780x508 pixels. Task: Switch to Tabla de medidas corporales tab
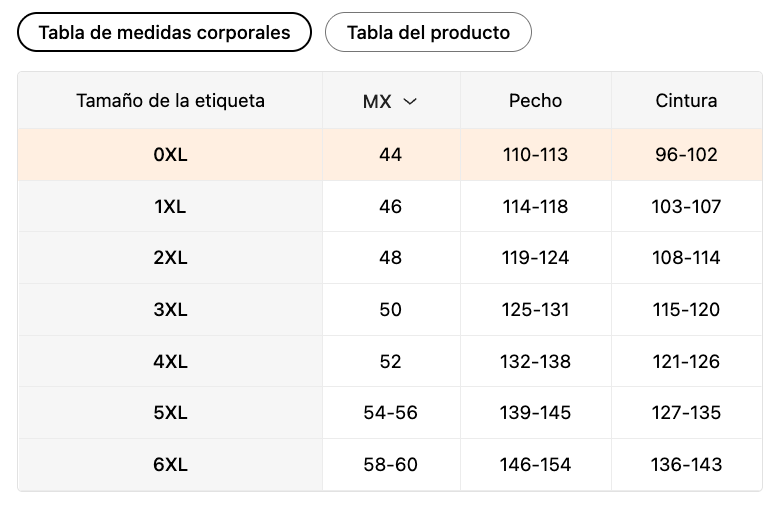[164, 32]
